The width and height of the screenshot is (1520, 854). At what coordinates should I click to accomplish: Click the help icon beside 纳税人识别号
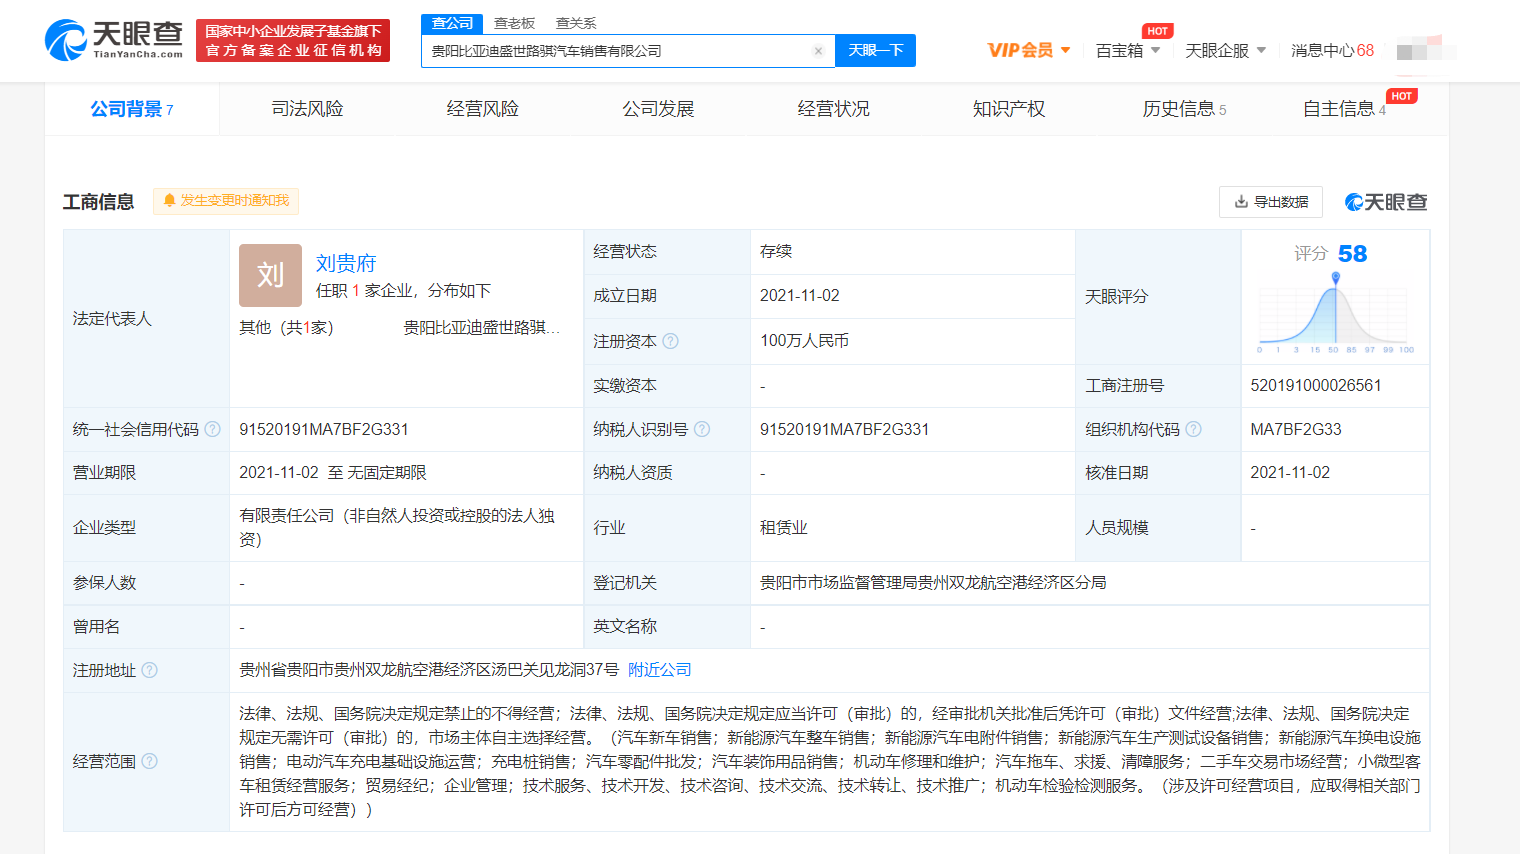702,429
